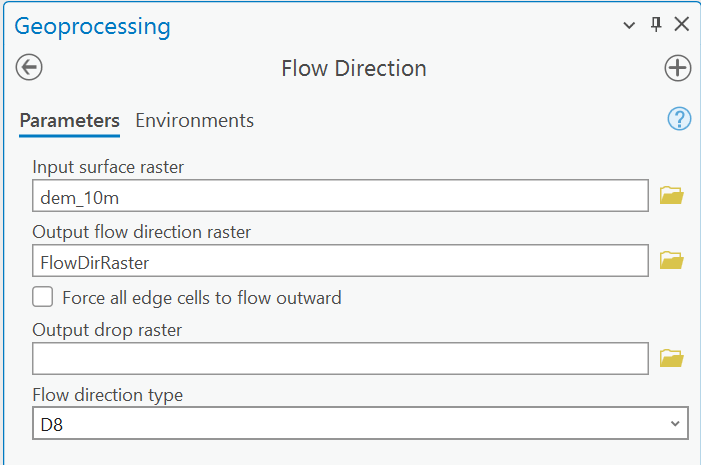Open tool help via the question mark icon
Image resolution: width=701 pixels, height=465 pixels.
[x=679, y=119]
